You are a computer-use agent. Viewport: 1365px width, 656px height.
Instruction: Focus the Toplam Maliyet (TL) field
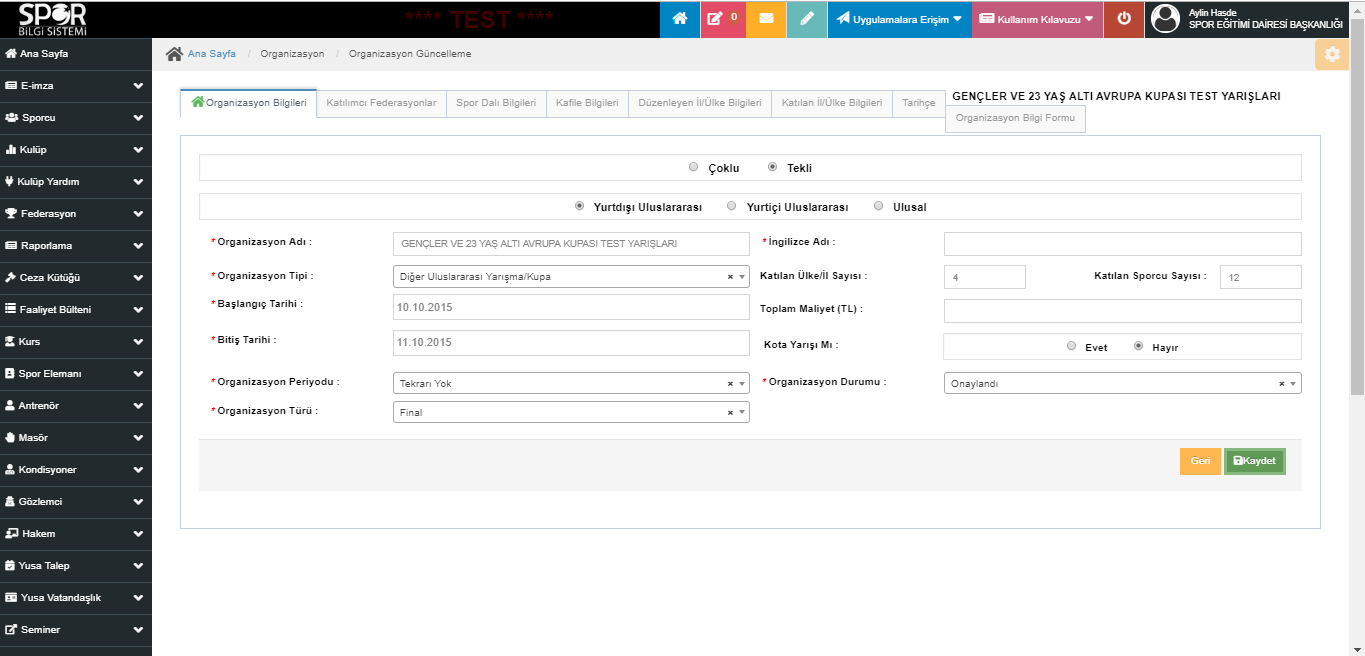coord(1123,311)
